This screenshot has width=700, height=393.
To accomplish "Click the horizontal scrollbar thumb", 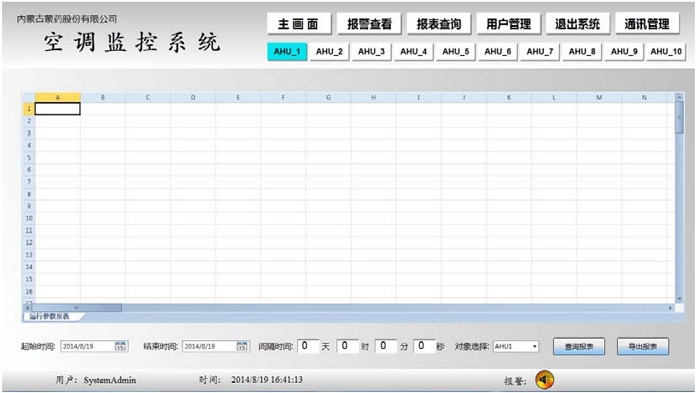I will 76,308.
